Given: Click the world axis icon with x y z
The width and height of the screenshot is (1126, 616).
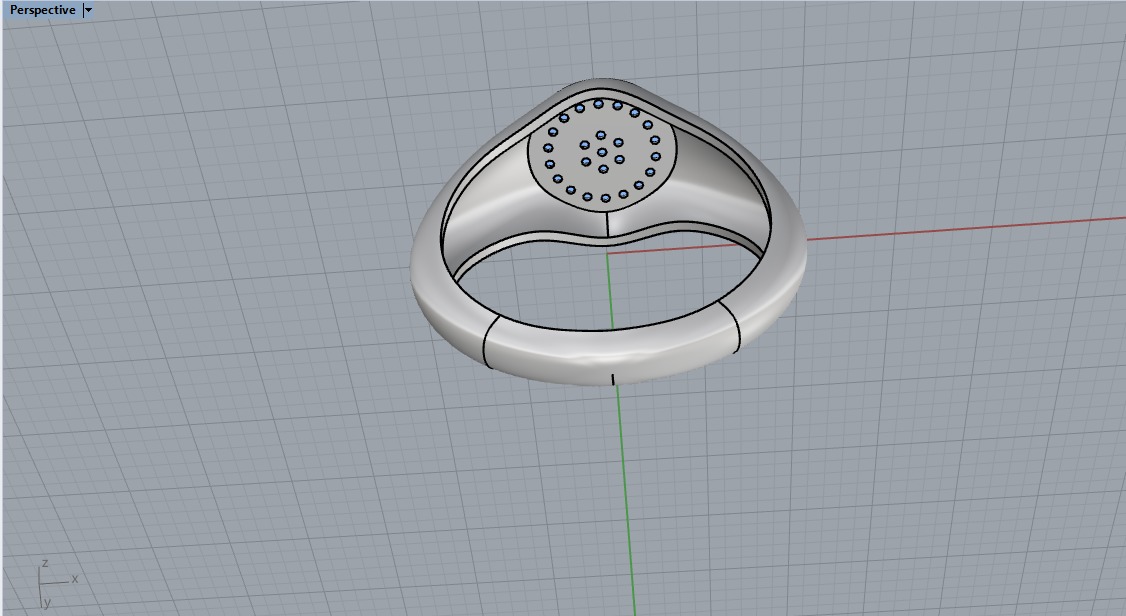Looking at the screenshot, I should [x=56, y=584].
